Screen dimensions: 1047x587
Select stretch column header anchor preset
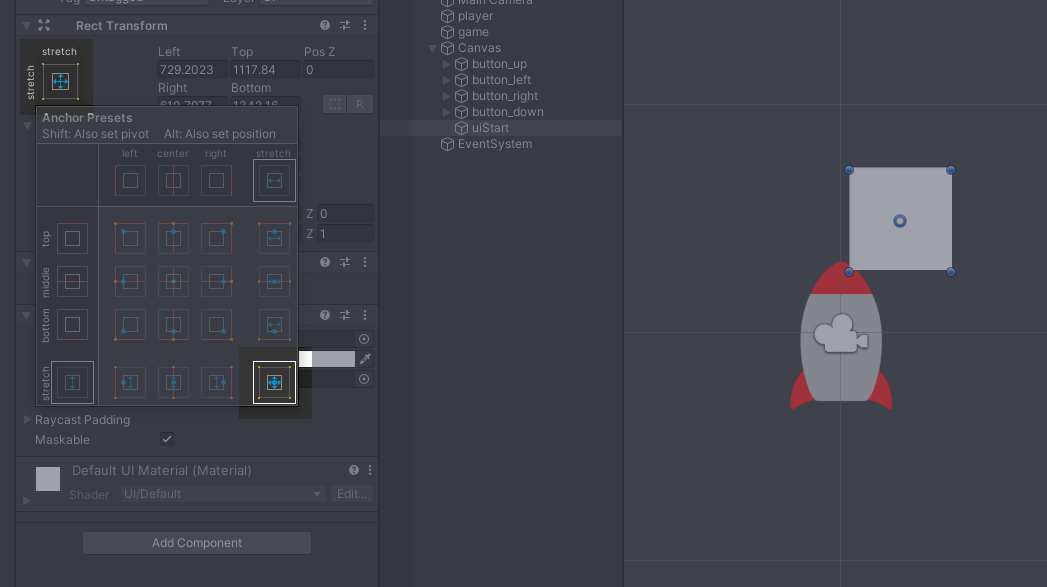point(274,180)
